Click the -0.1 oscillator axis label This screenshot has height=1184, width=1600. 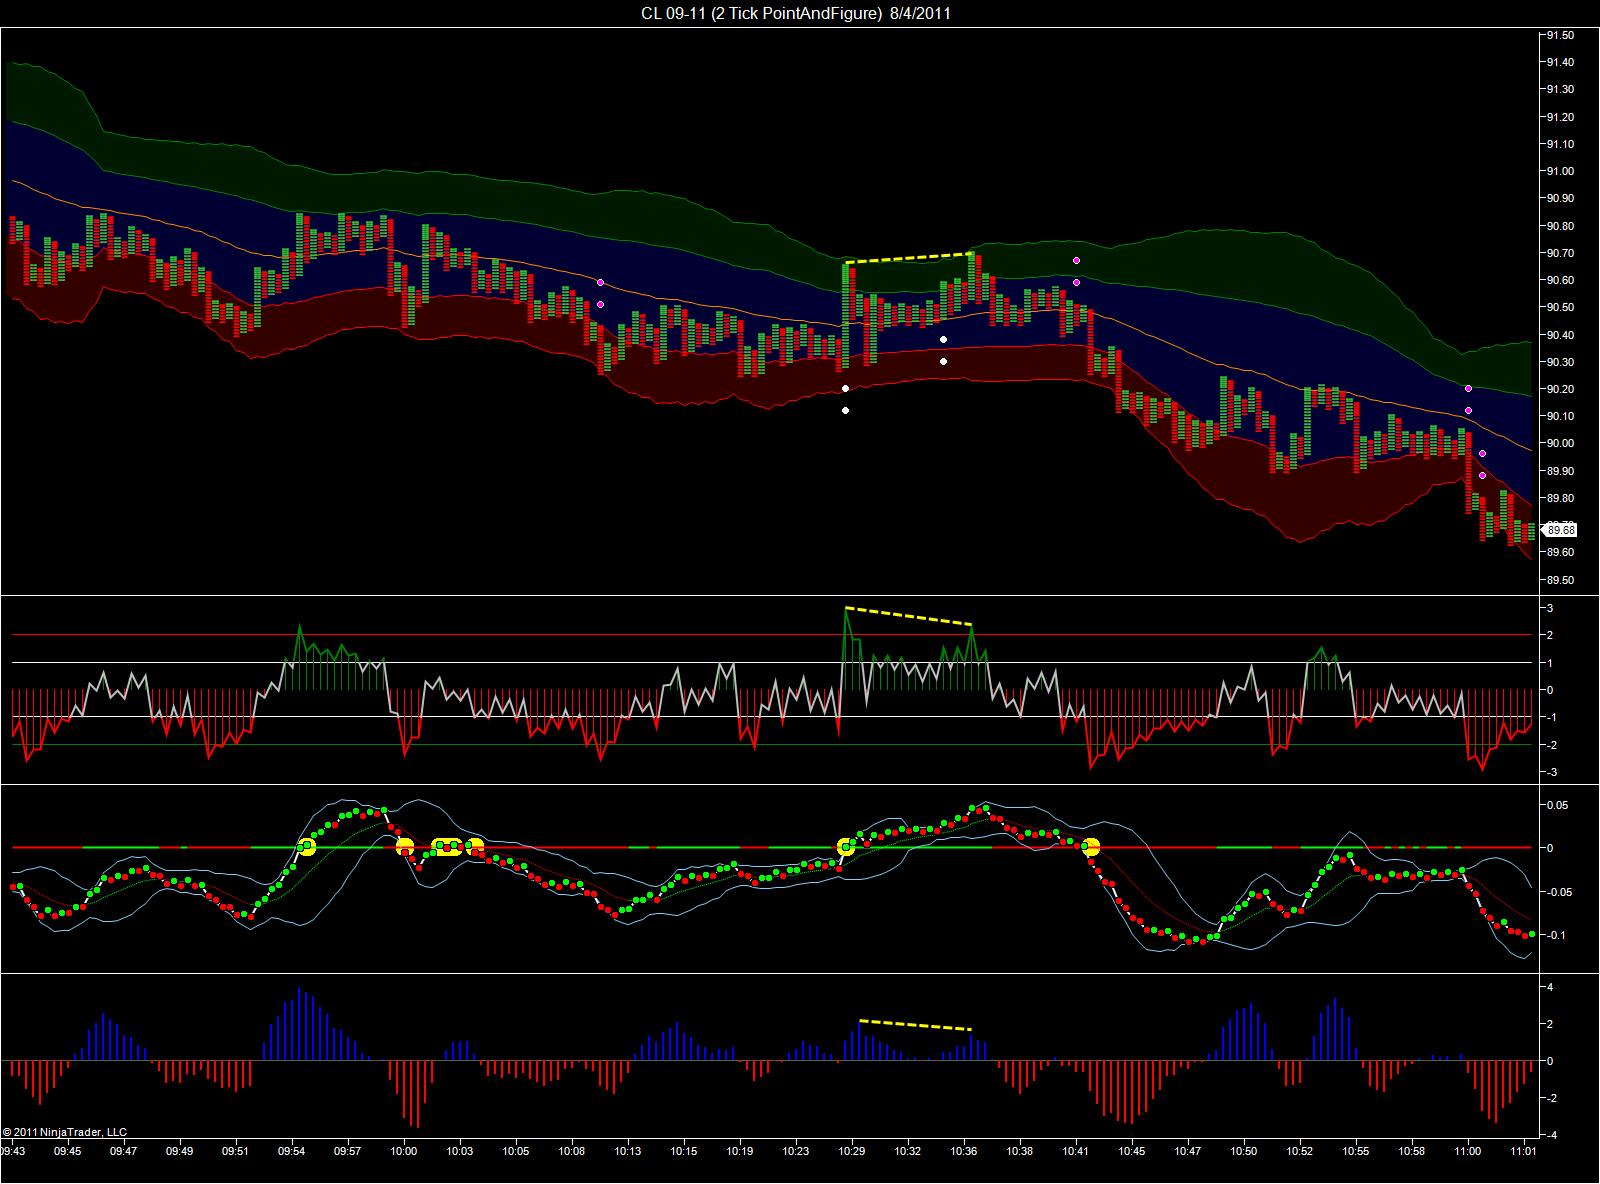[x=1556, y=935]
